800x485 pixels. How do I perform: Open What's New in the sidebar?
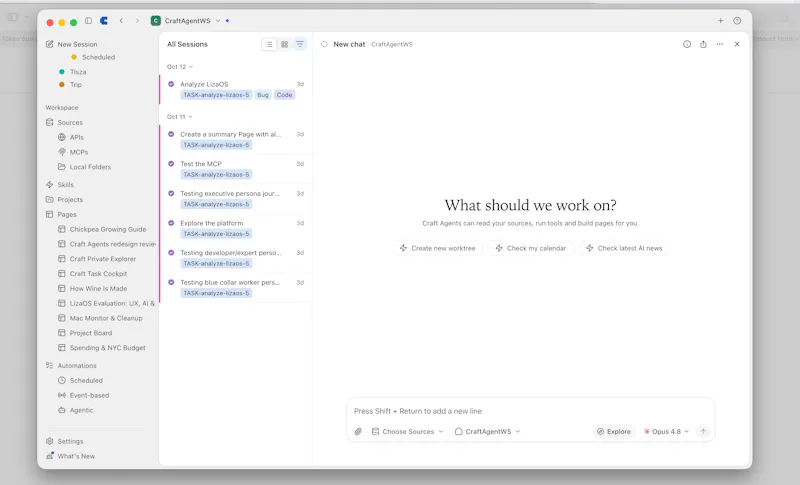click(x=70, y=456)
